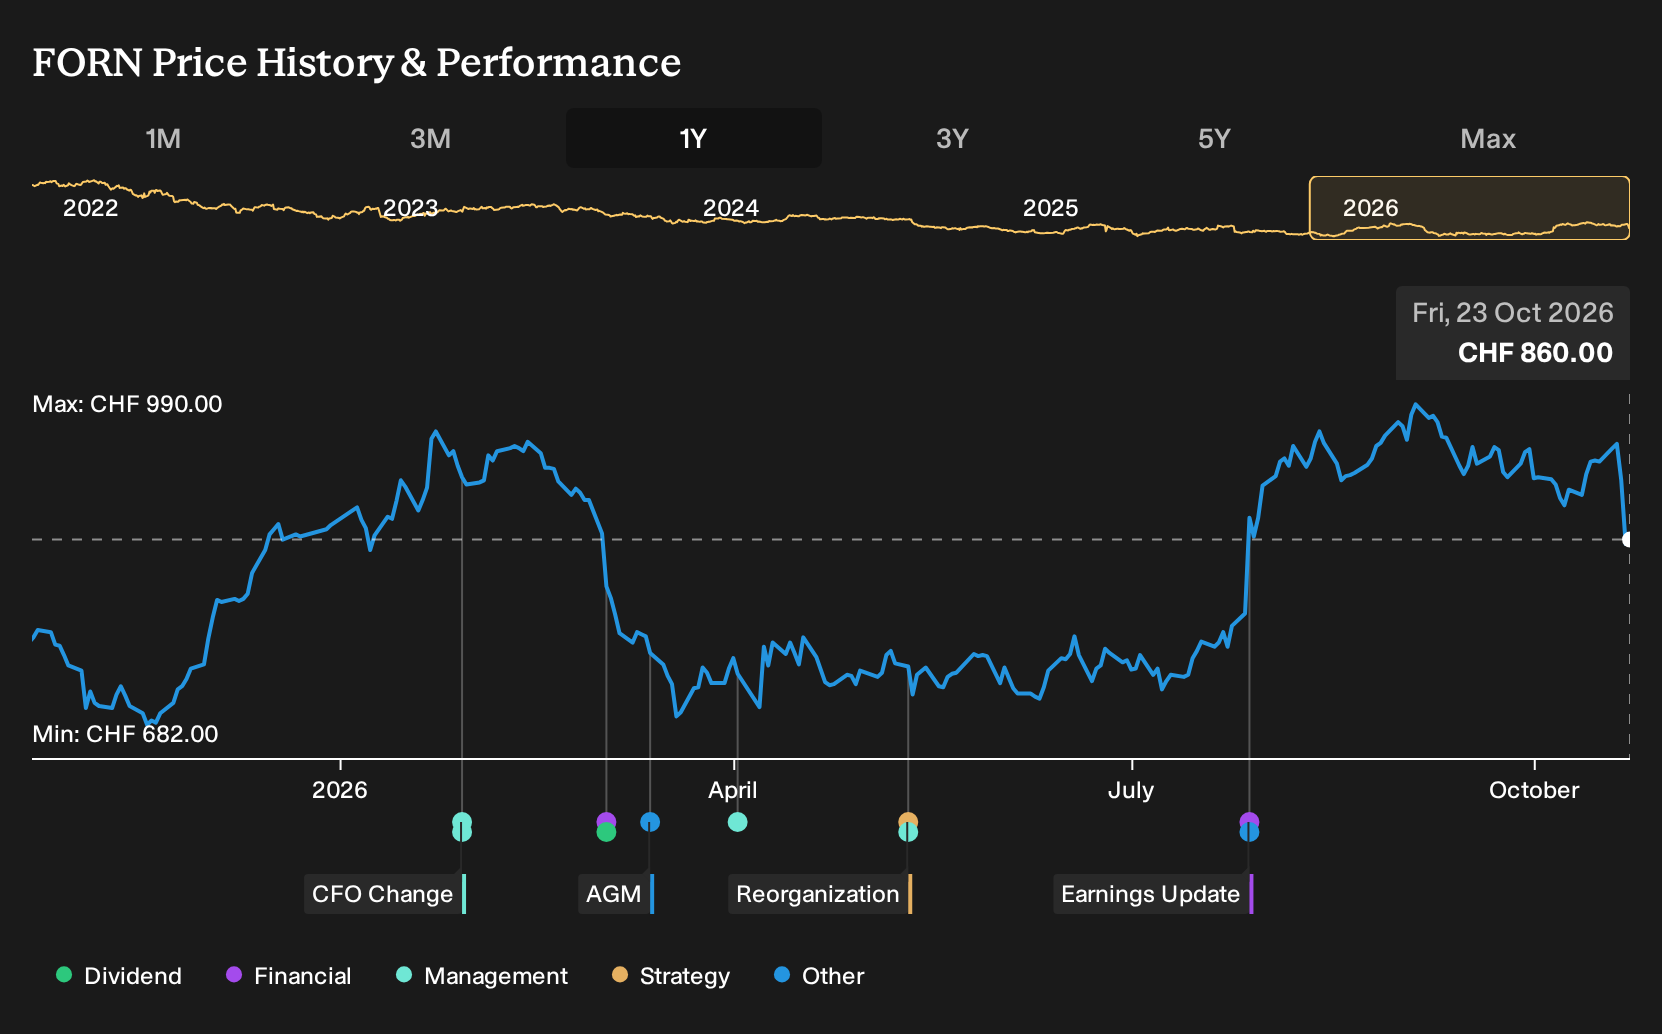Switch to the 3M range tab
Viewport: 1662px width, 1034px height.
430,138
